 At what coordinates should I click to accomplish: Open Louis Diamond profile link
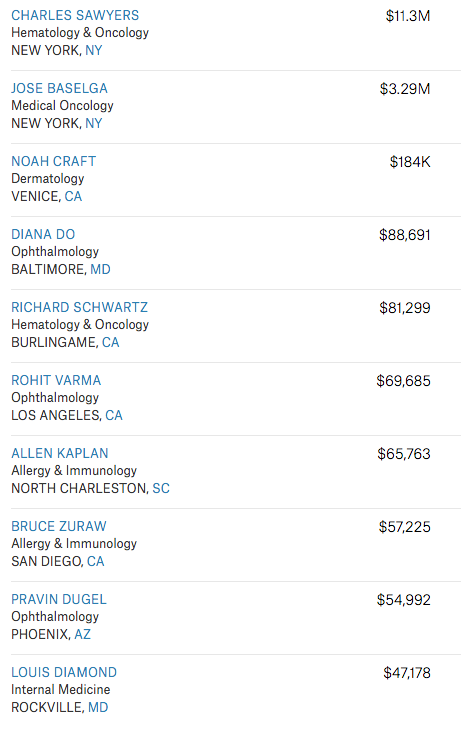coord(64,672)
